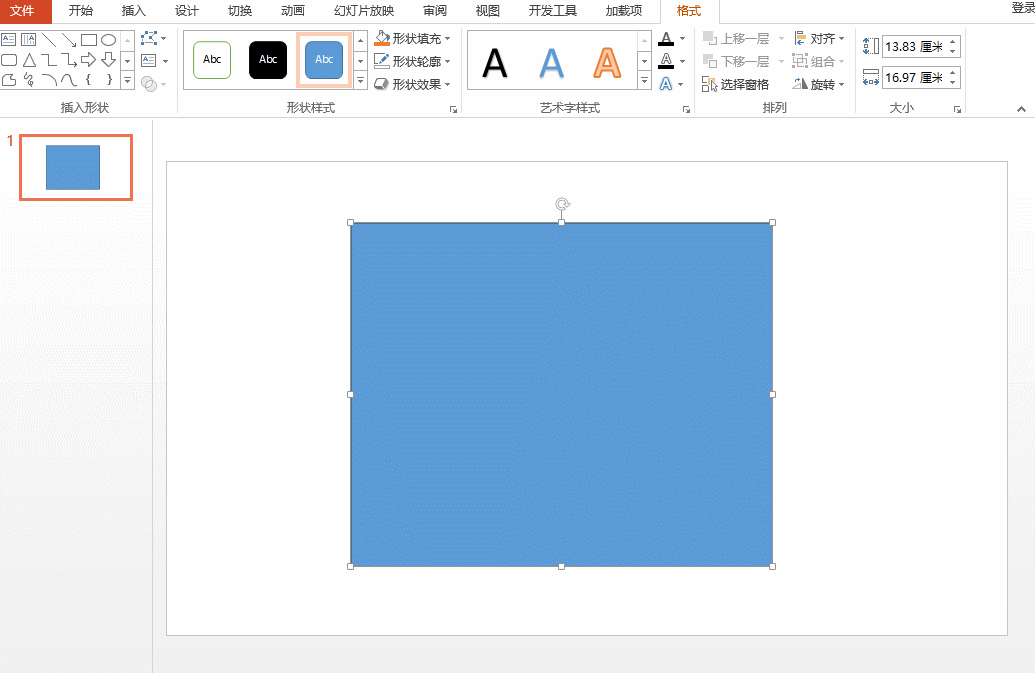Expand the 旋转 rotate options
This screenshot has width=1035, height=673.
(820, 85)
